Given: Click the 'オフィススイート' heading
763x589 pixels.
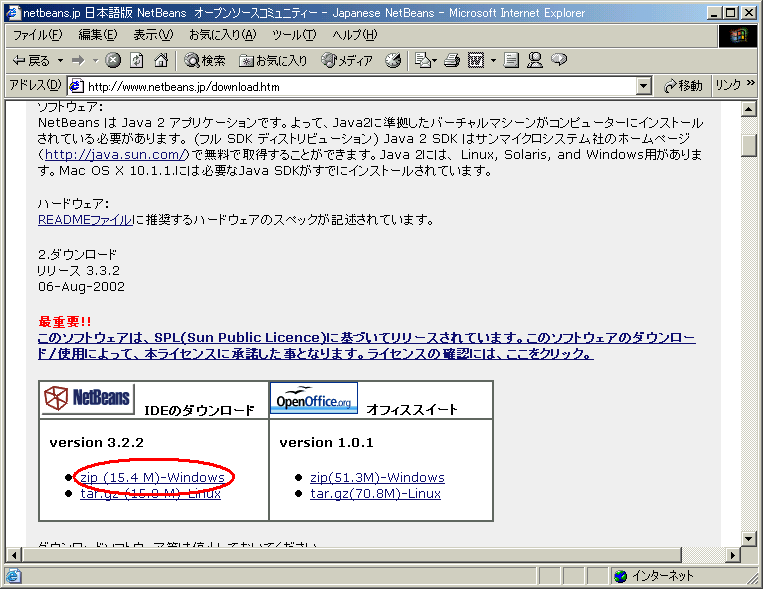Looking at the screenshot, I should 412,409.
